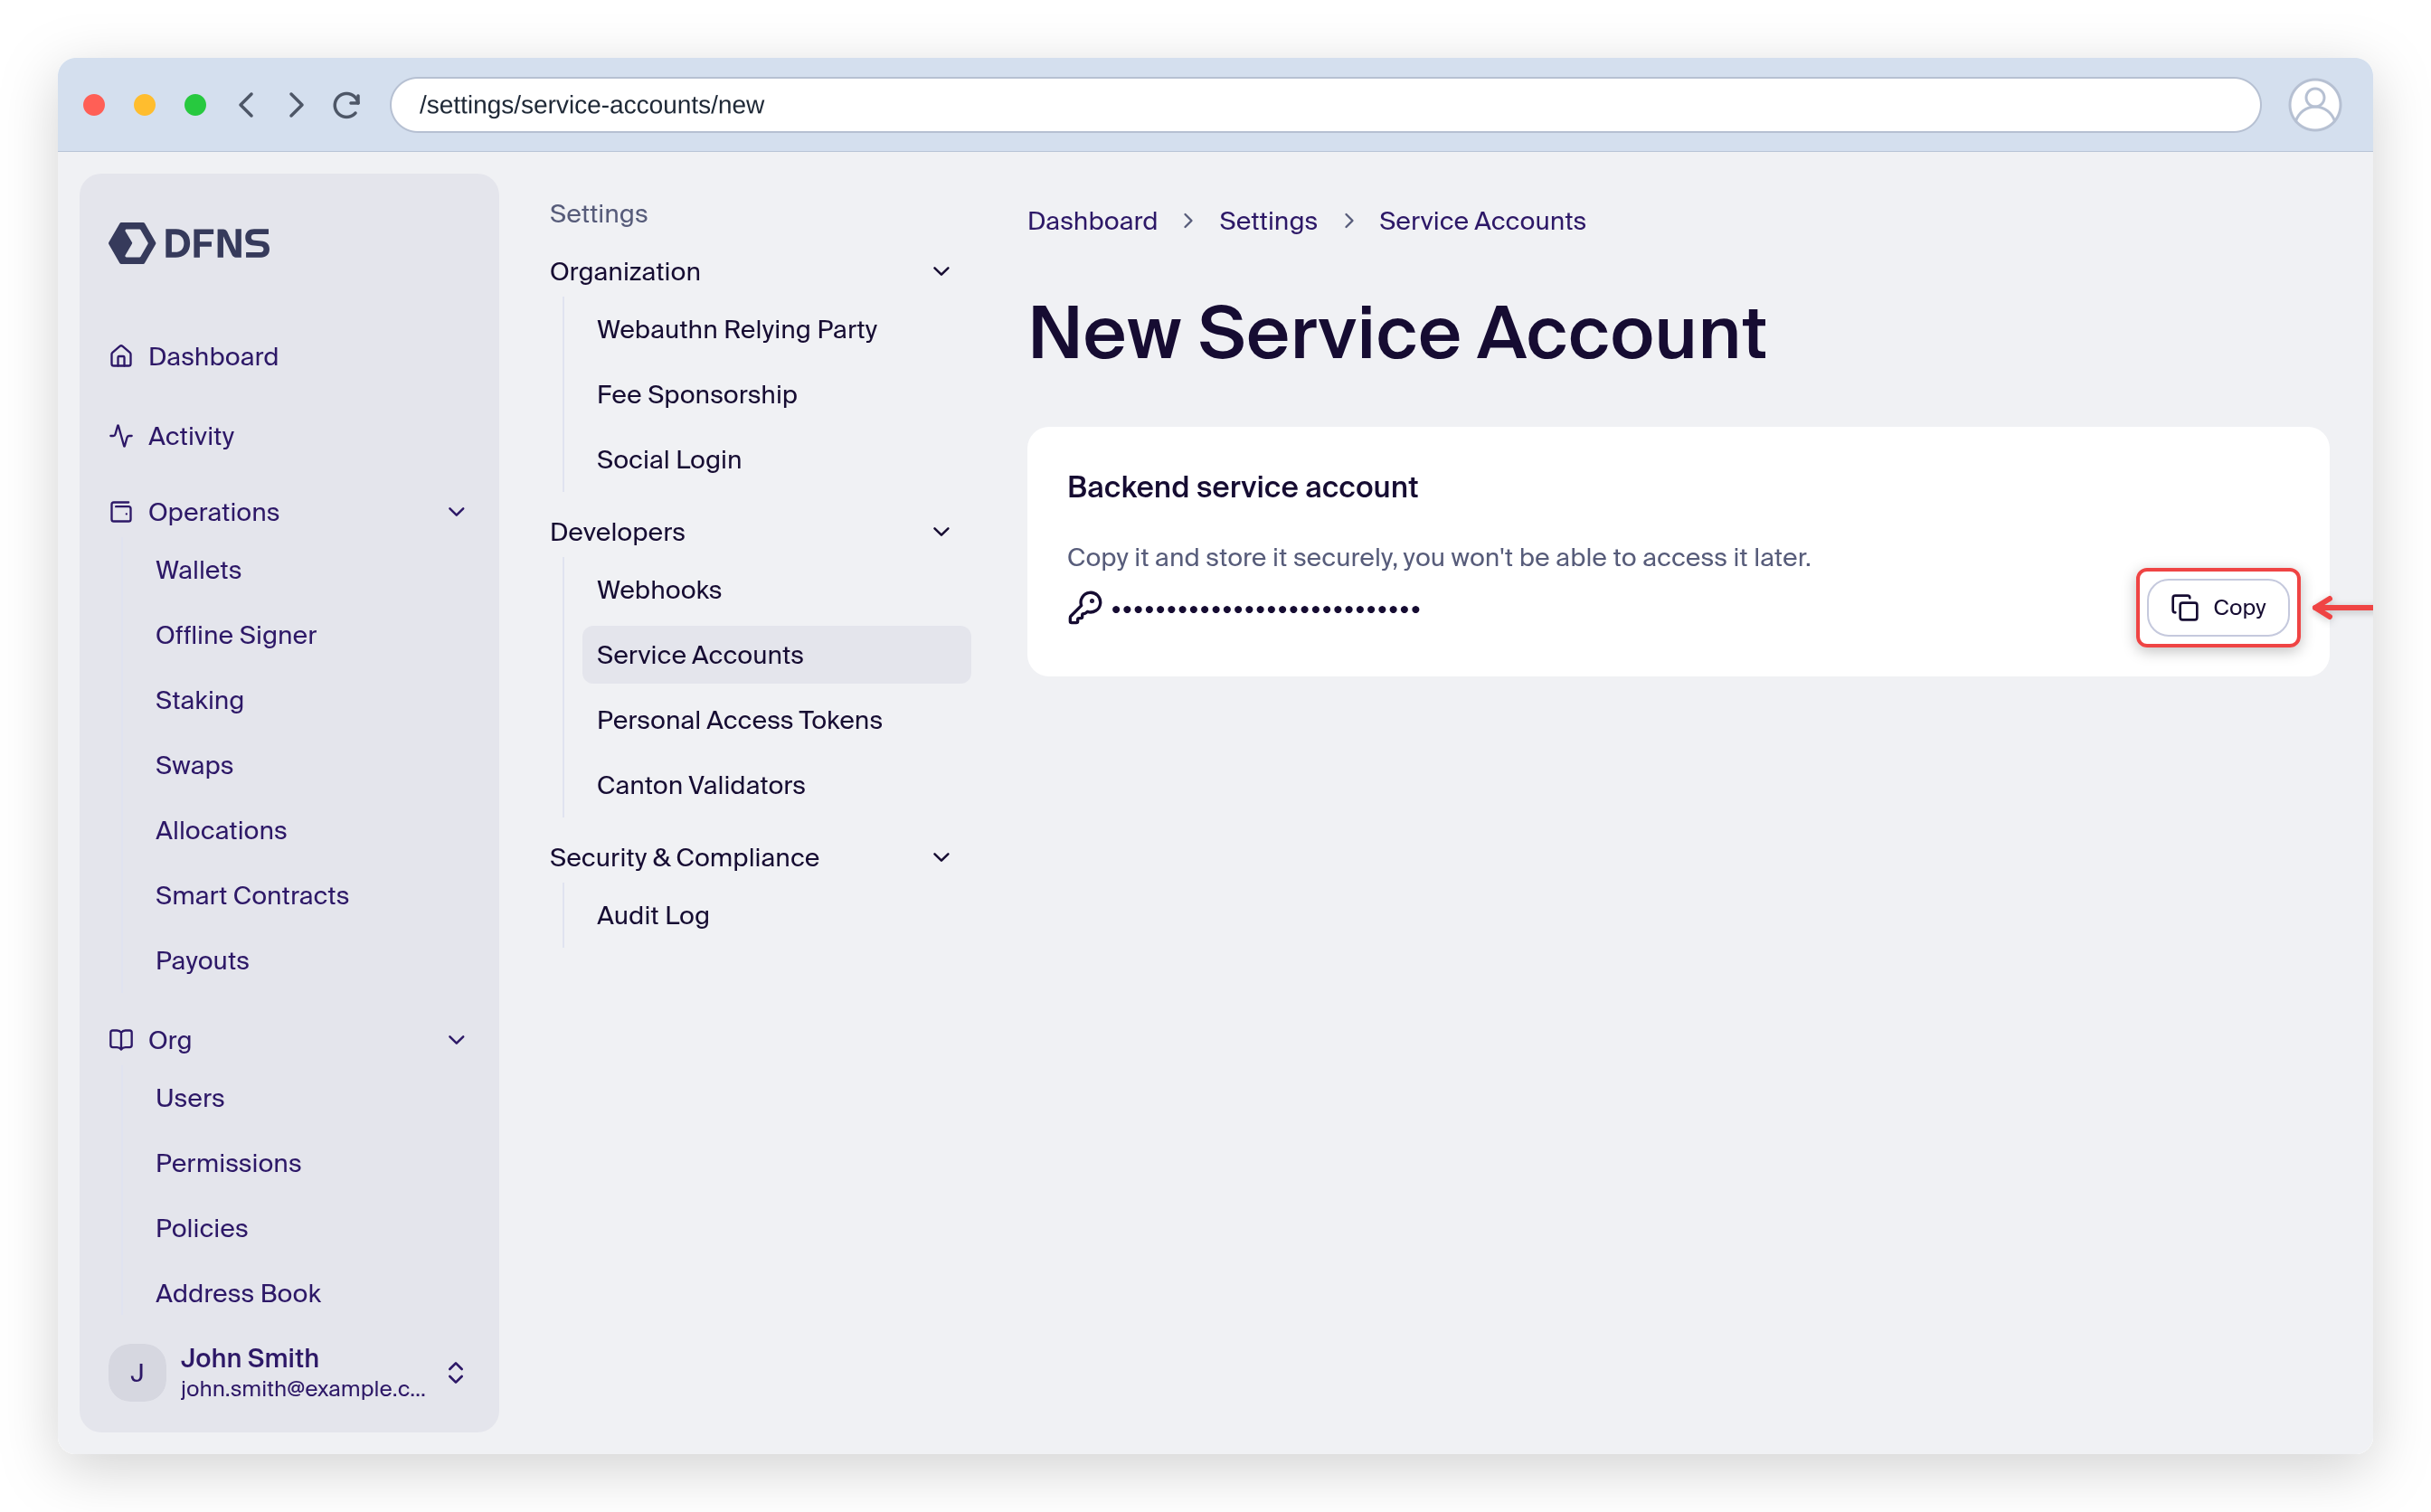The width and height of the screenshot is (2431, 1512).
Task: Open the browser profile avatar icon
Action: tap(2314, 105)
